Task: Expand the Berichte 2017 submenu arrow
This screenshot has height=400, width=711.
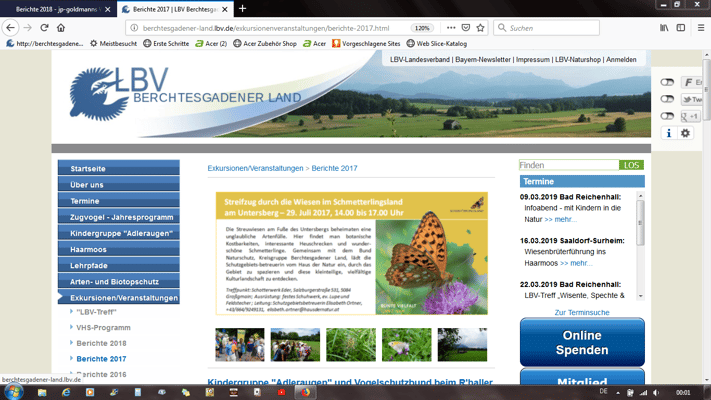Action: point(72,358)
